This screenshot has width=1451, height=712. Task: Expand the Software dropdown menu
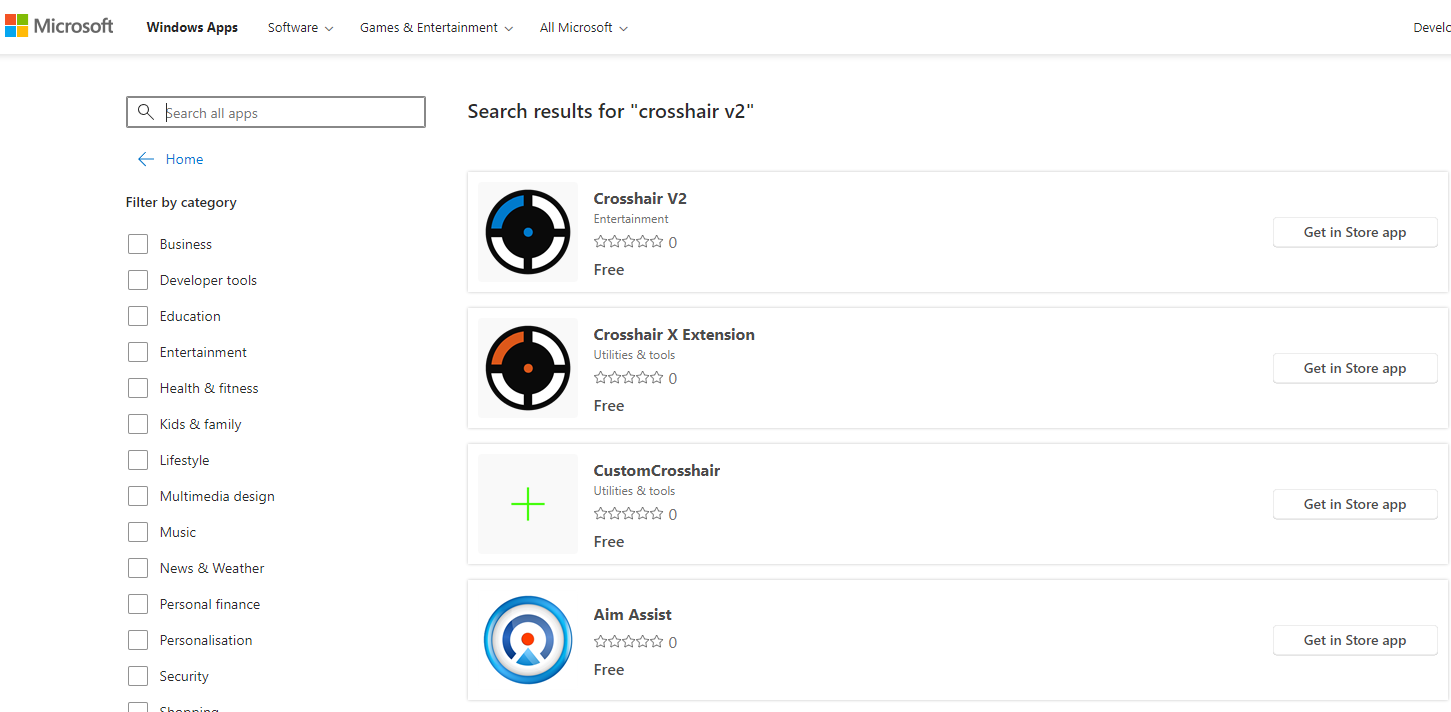coord(300,27)
